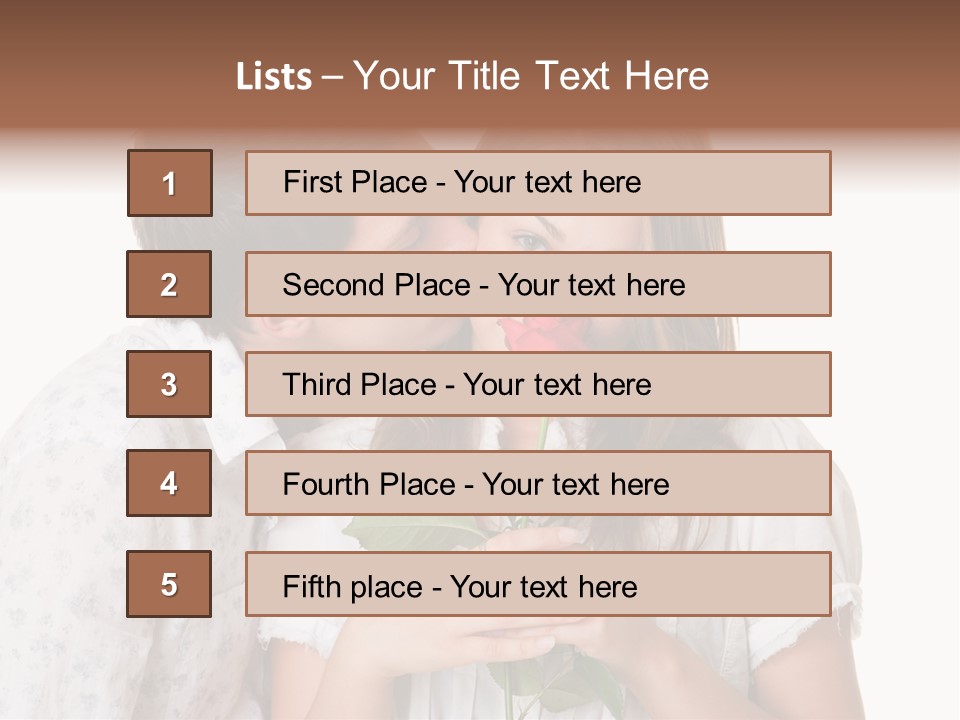Click the number 3 box
The width and height of the screenshot is (960, 720).
coord(169,384)
